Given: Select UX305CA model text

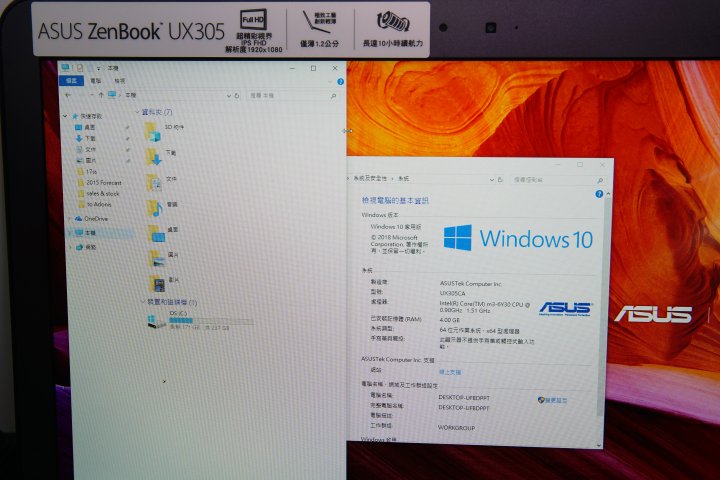Looking at the screenshot, I should pos(453,293).
